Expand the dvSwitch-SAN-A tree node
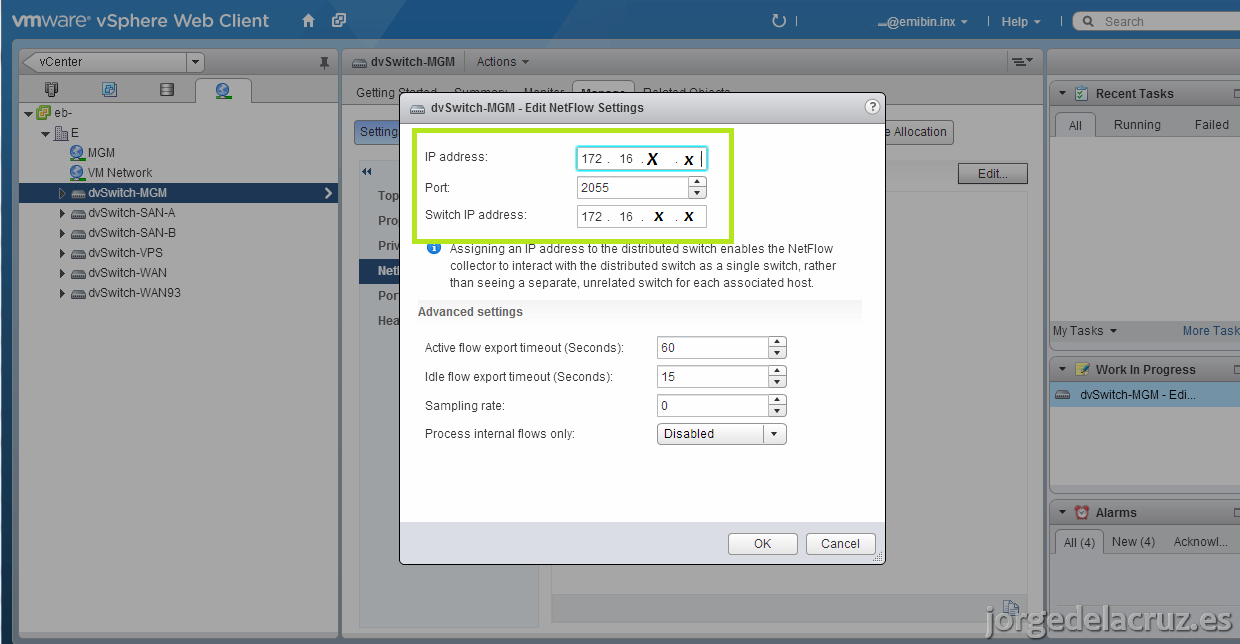Viewport: 1240px width, 644px height. pos(62,213)
